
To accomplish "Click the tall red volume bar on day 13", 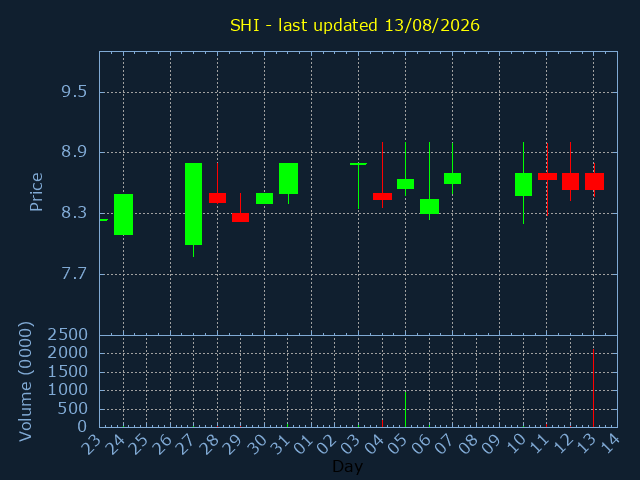I will [593, 388].
